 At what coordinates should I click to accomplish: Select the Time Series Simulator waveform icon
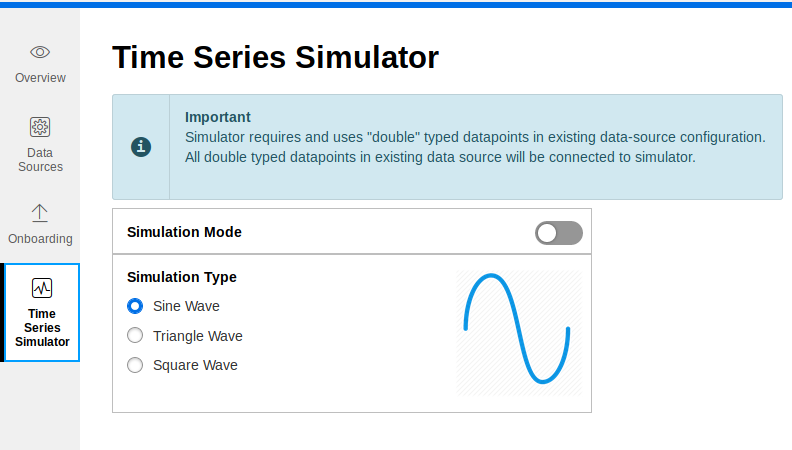(x=42, y=288)
